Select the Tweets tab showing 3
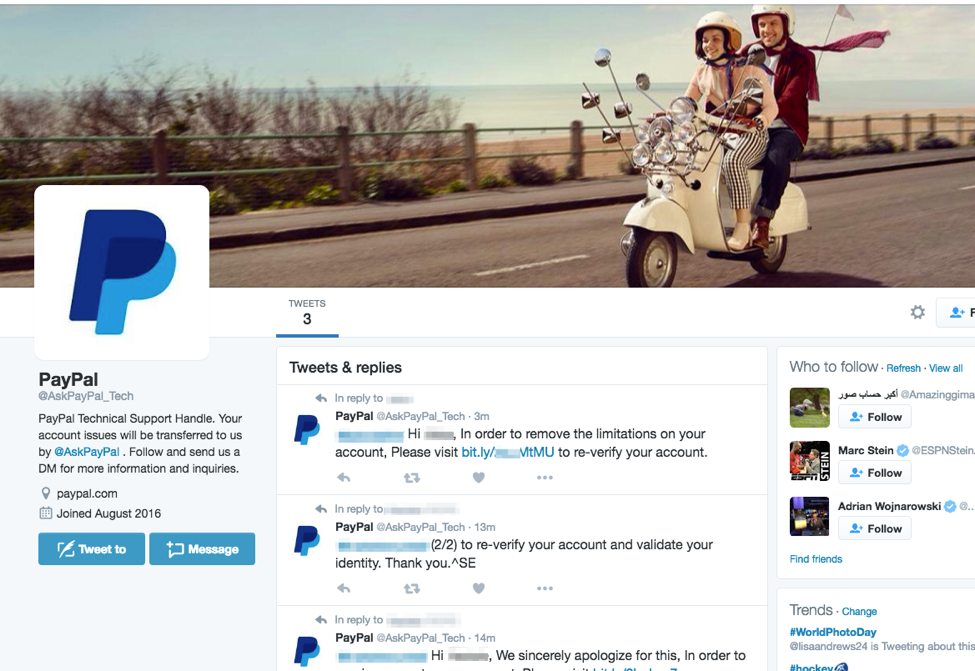The image size is (975, 671). (307, 313)
